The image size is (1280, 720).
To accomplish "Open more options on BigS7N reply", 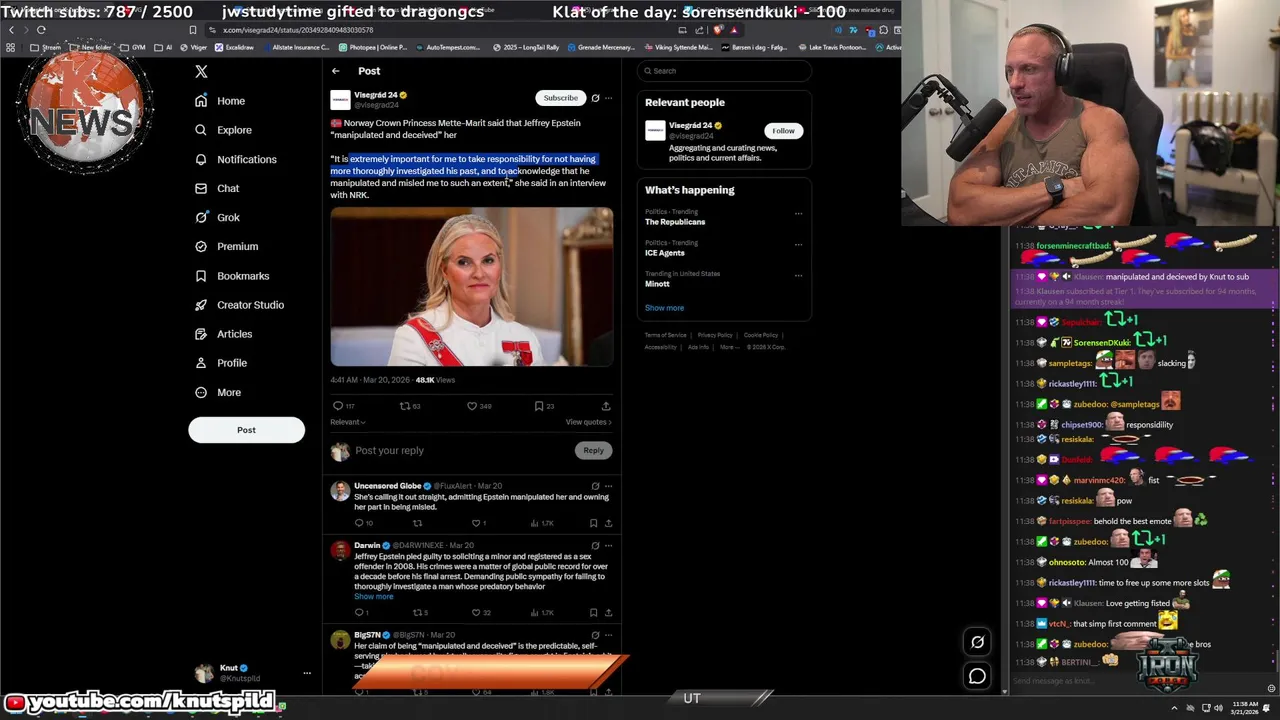I will pyautogui.click(x=608, y=635).
